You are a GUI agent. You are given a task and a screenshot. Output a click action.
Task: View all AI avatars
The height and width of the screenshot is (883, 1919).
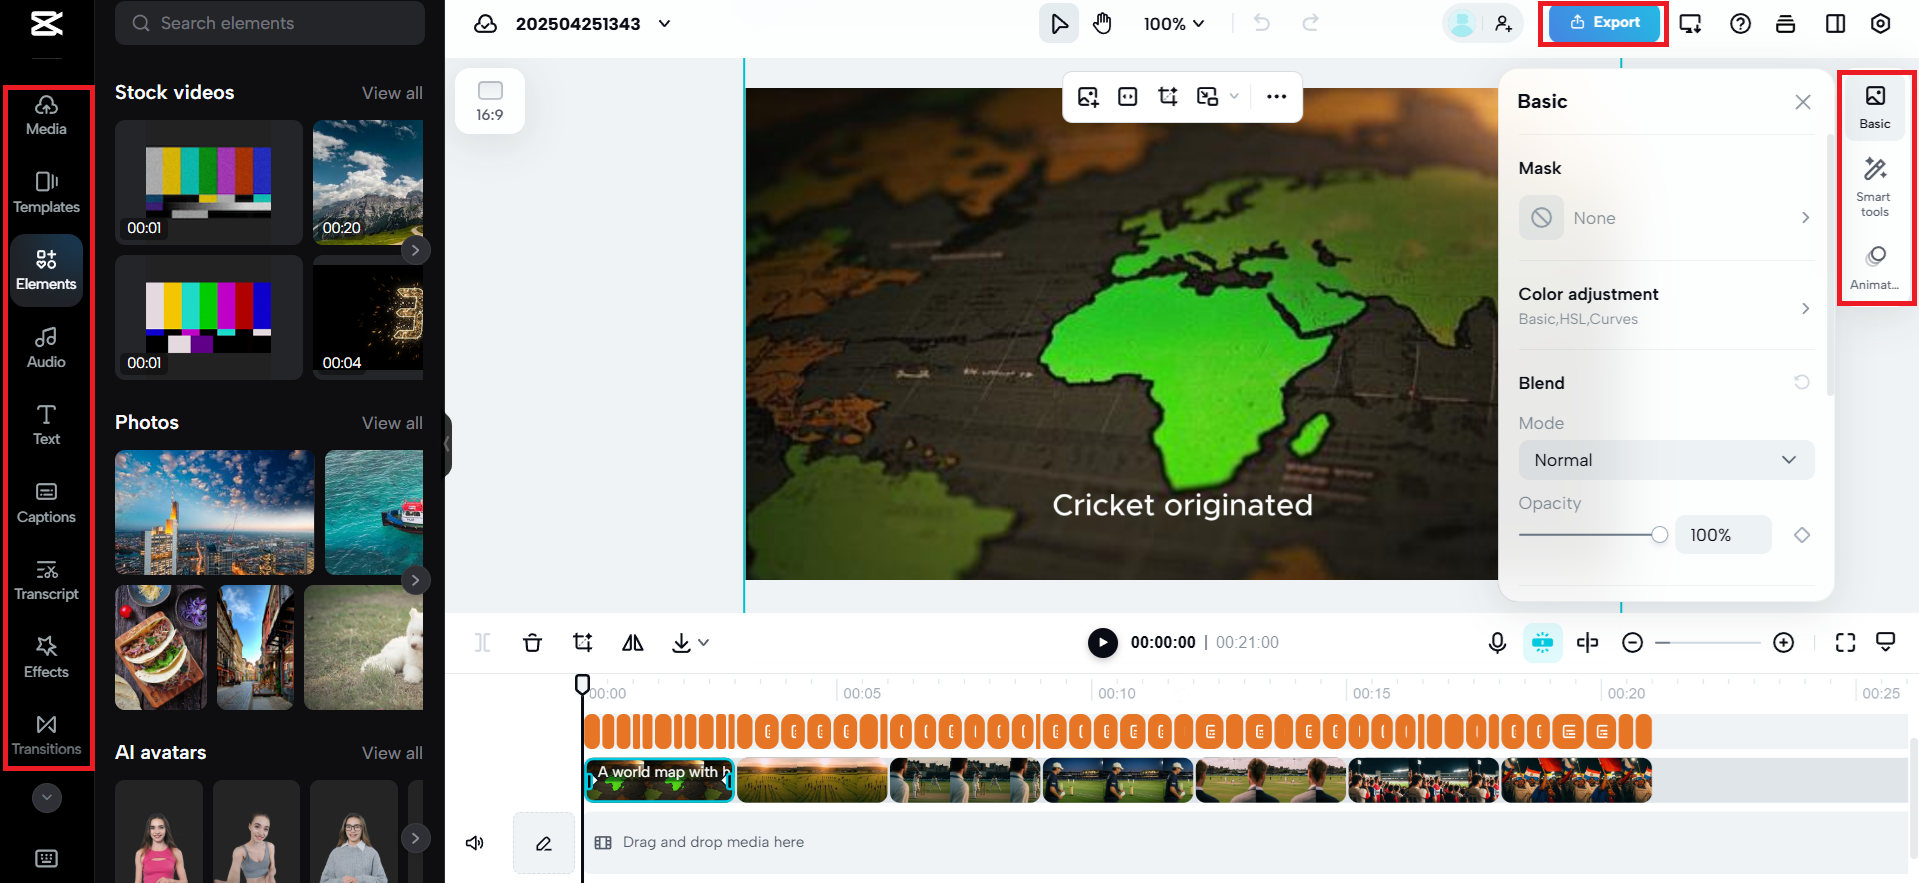(x=392, y=753)
